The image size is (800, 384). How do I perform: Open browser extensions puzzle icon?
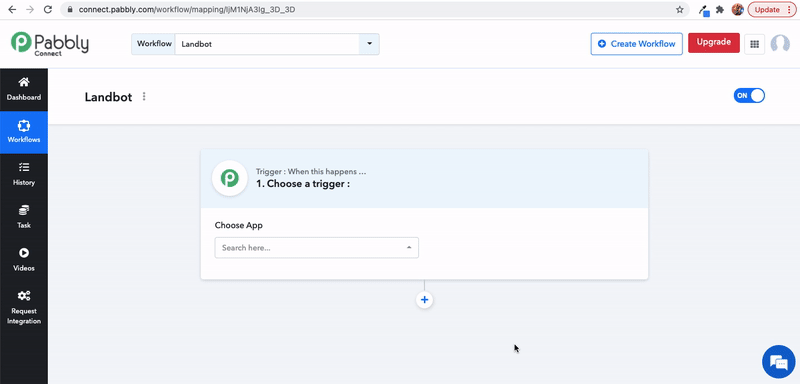click(720, 10)
